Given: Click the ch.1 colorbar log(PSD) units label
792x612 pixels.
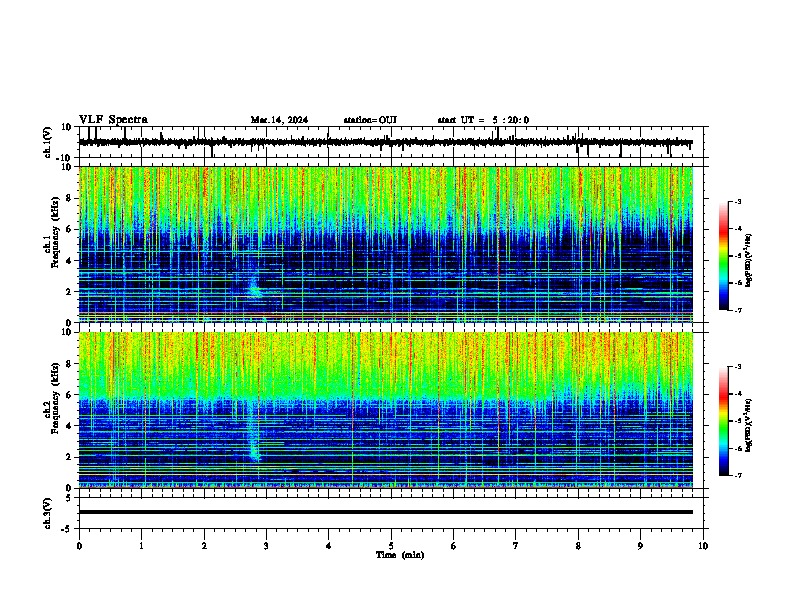Looking at the screenshot, I should coord(749,260).
